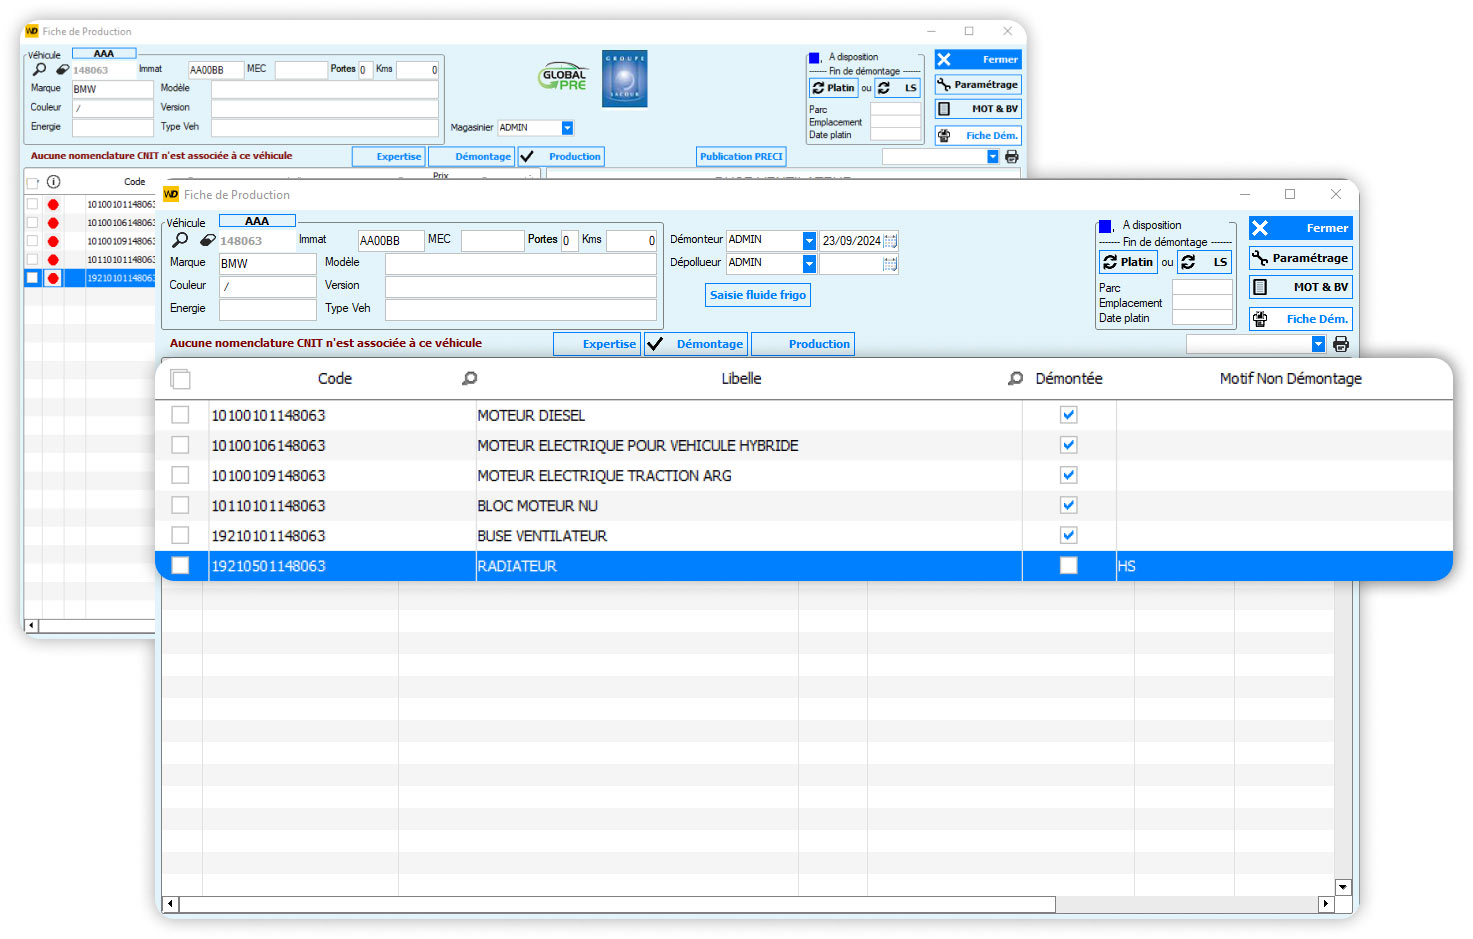
Task: Click Platin button in back window
Action: (834, 88)
